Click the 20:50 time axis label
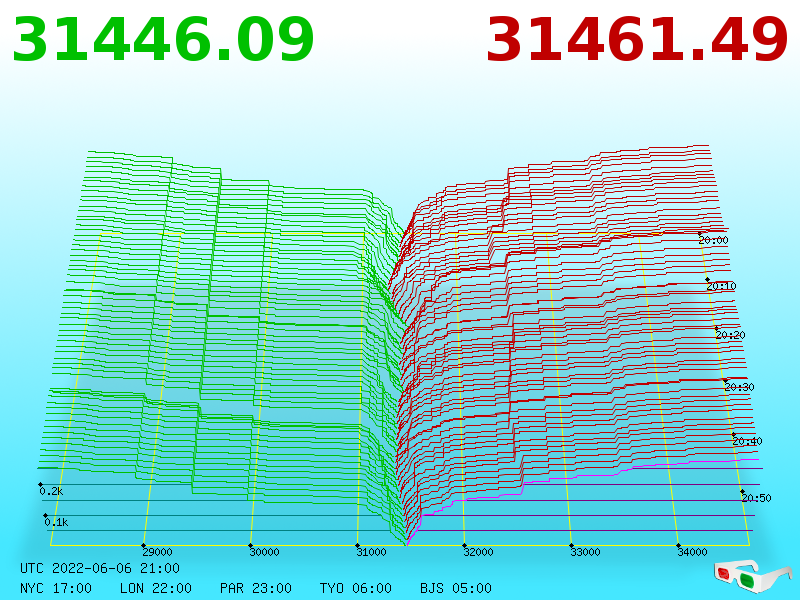Image resolution: width=800 pixels, height=600 pixels. coord(756,497)
